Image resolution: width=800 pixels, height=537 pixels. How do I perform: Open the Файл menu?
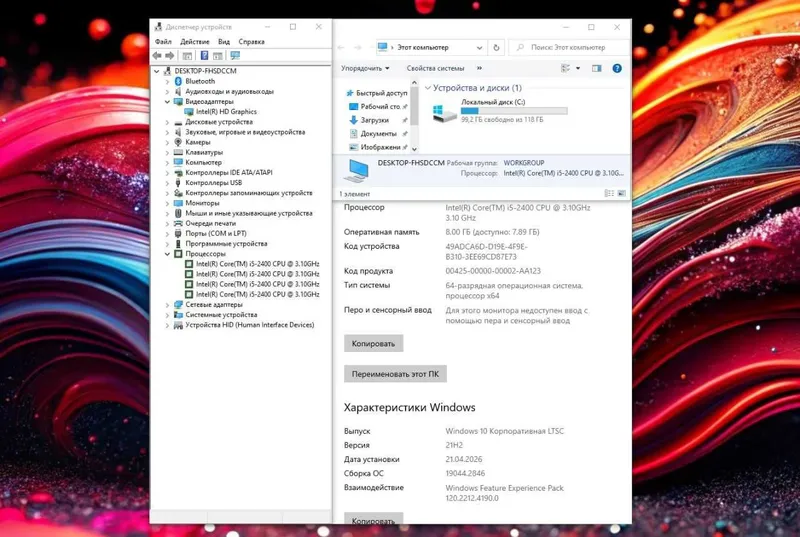click(163, 42)
